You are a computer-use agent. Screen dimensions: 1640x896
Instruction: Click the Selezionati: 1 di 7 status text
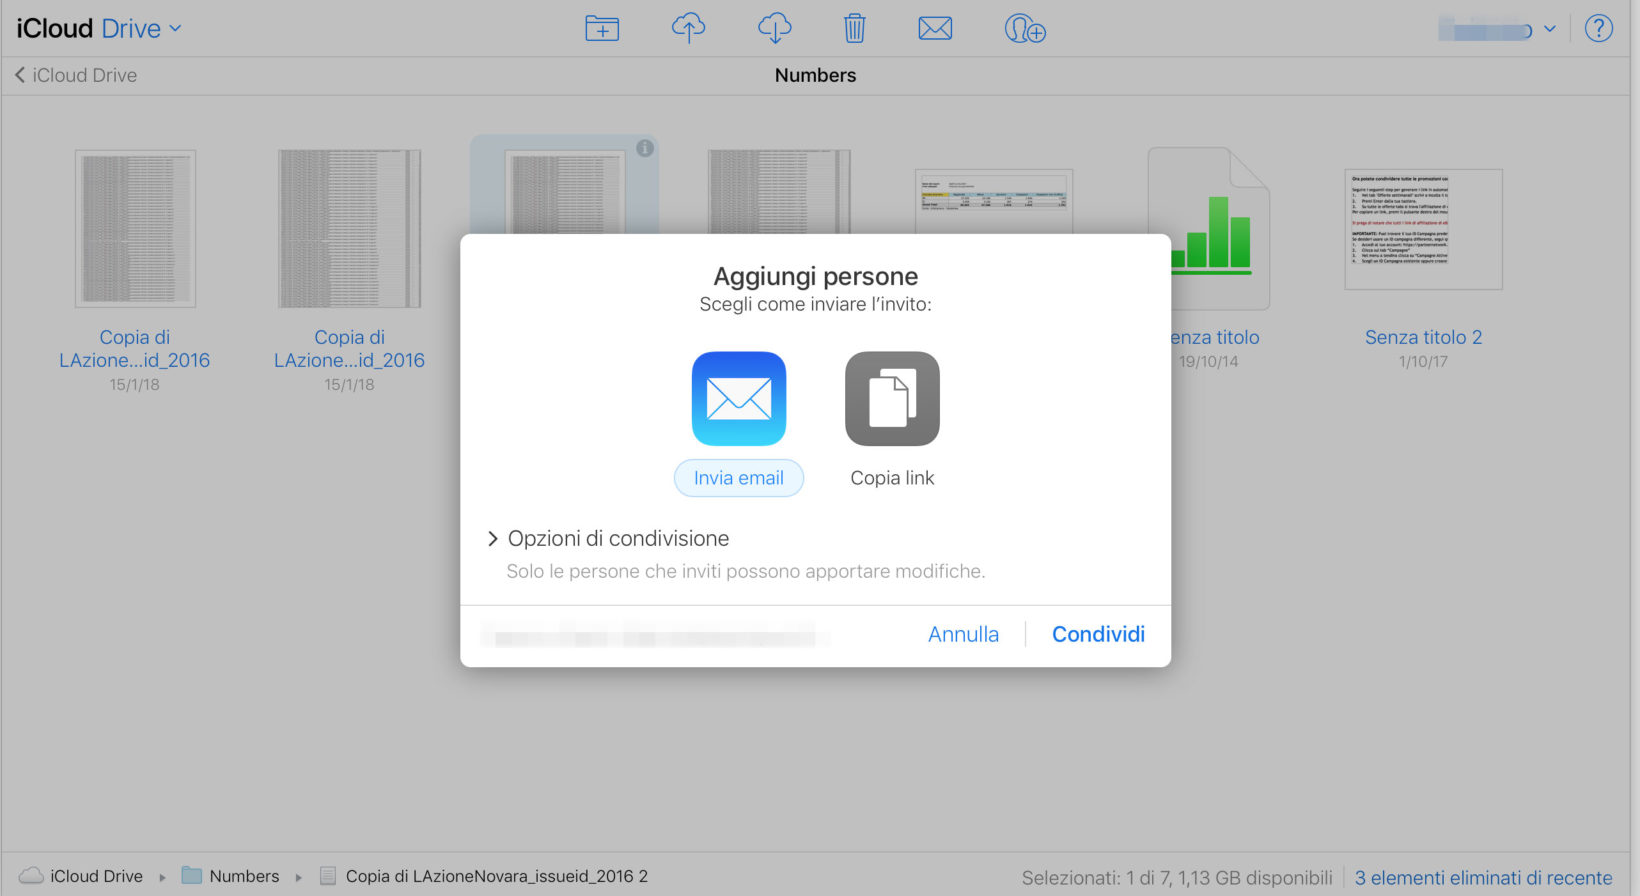point(1177,877)
